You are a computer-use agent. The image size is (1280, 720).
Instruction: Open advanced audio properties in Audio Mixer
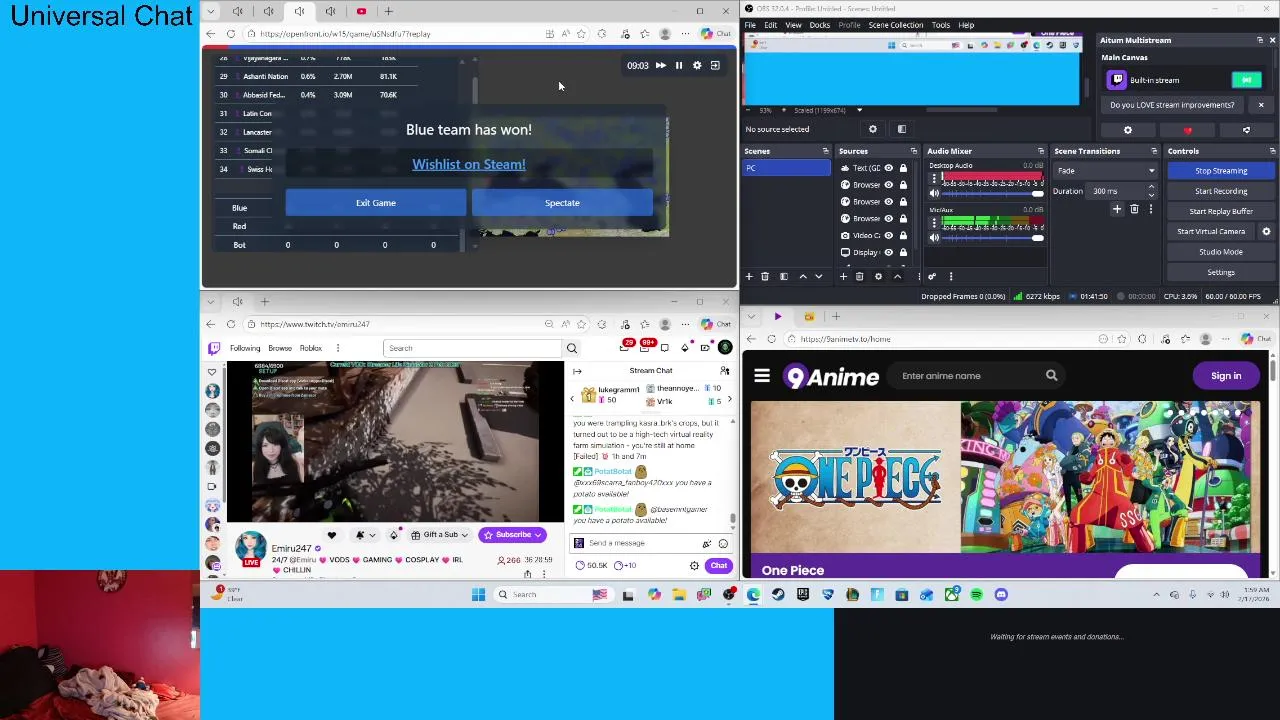(932, 277)
